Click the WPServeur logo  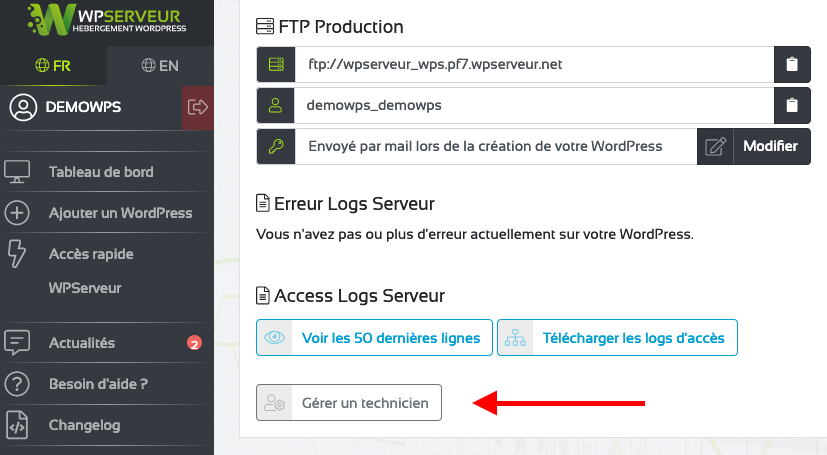[107, 20]
